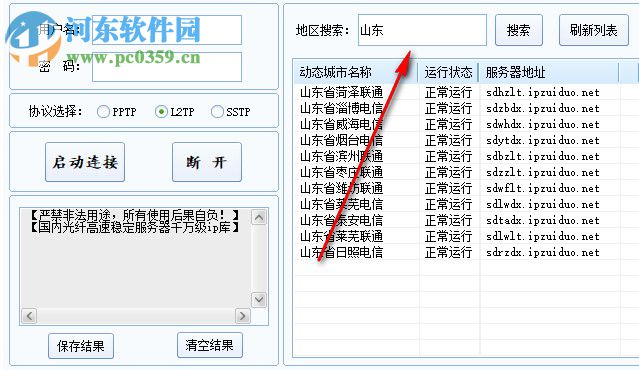
Task: Click server address sdwflt.ipzuiduo.net
Action: click(x=543, y=189)
